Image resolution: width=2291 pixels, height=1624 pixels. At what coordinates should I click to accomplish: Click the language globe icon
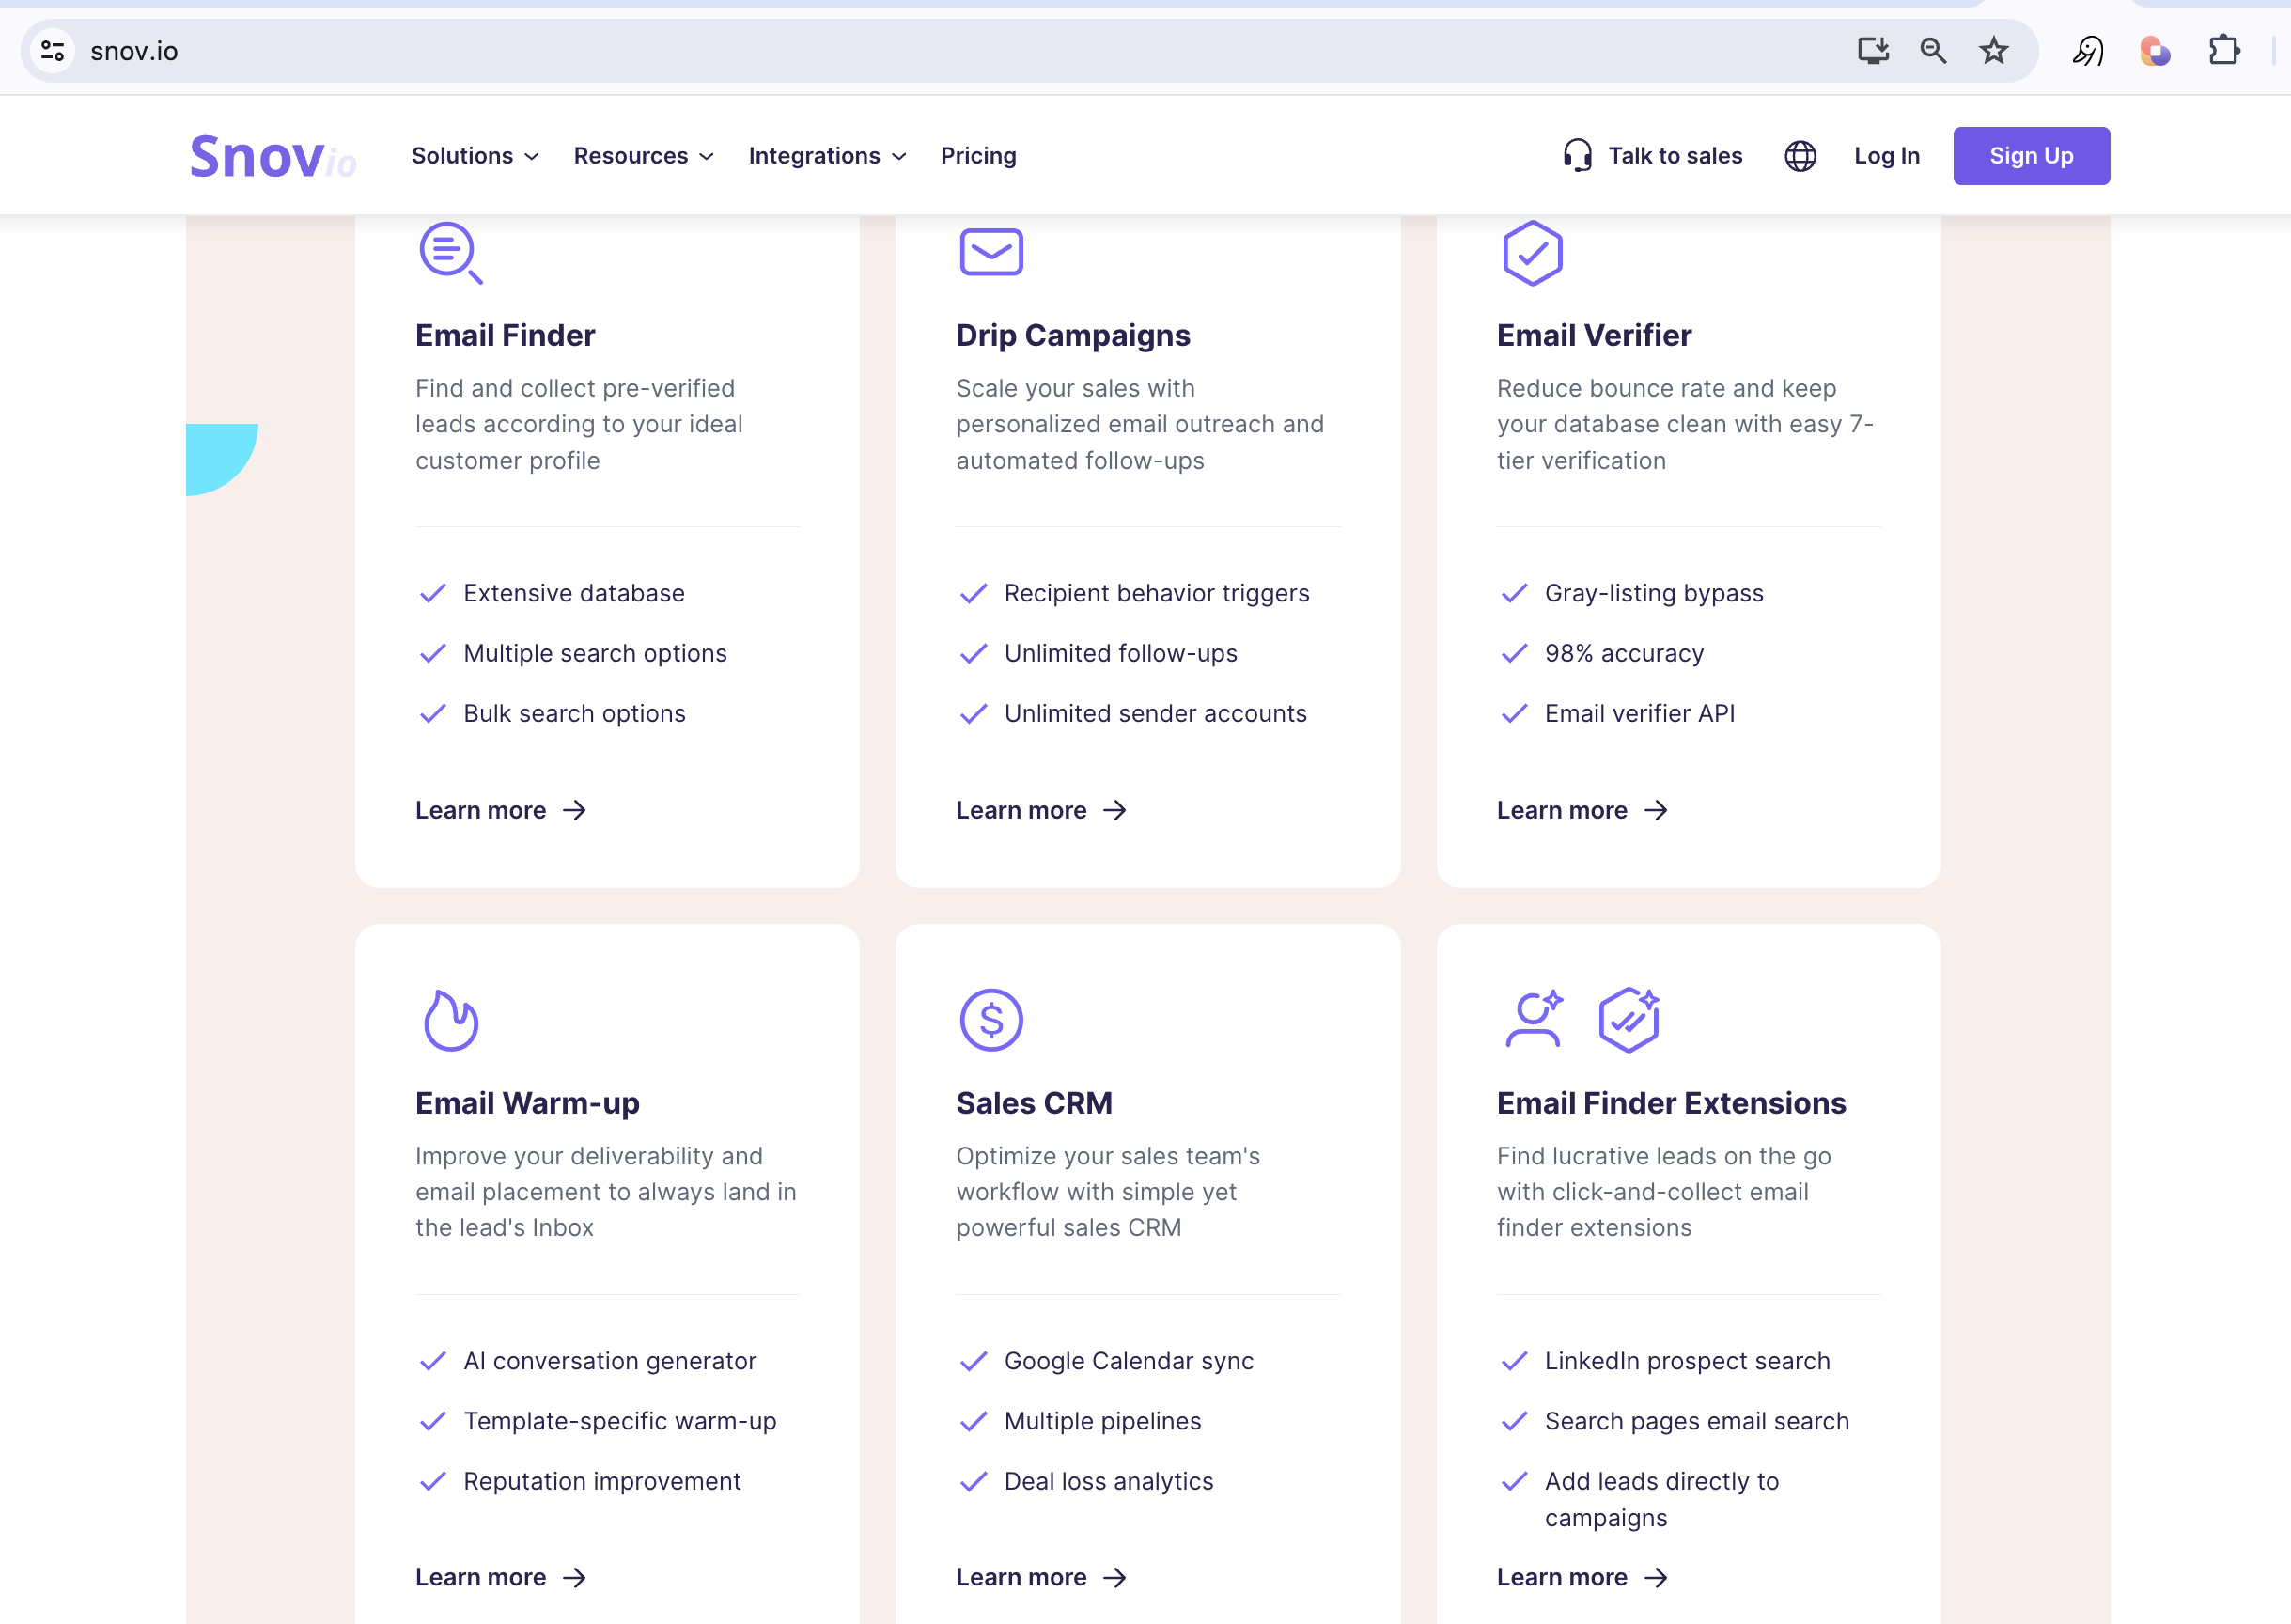[x=1799, y=156]
